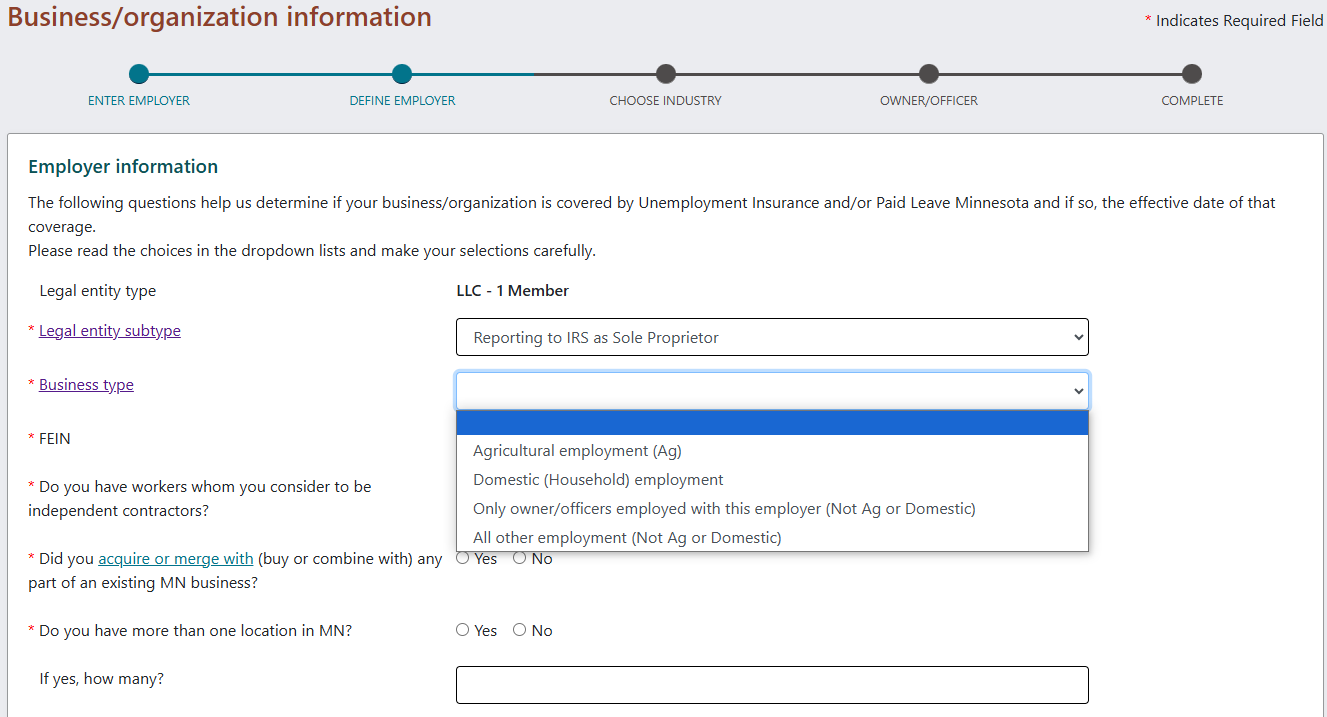Open the acquire or merge with help link
Image resolution: width=1327 pixels, height=717 pixels.
(x=175, y=558)
